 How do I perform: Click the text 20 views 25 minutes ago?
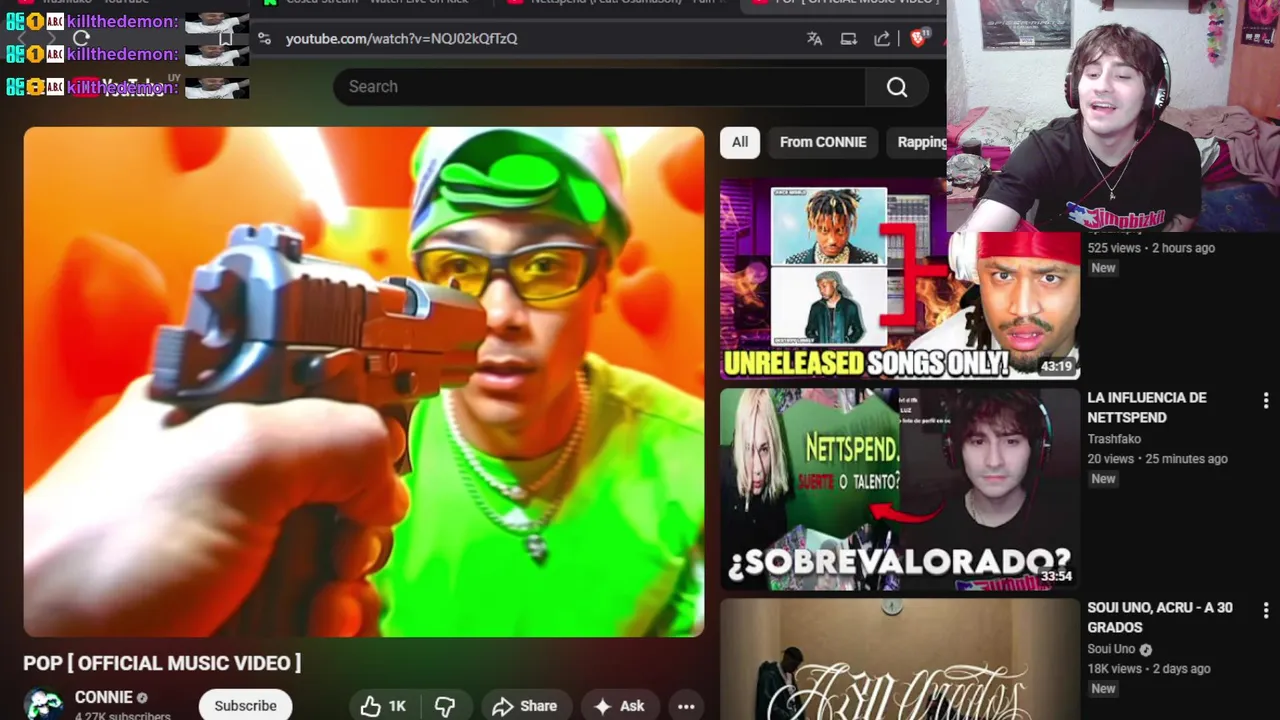pos(1157,459)
